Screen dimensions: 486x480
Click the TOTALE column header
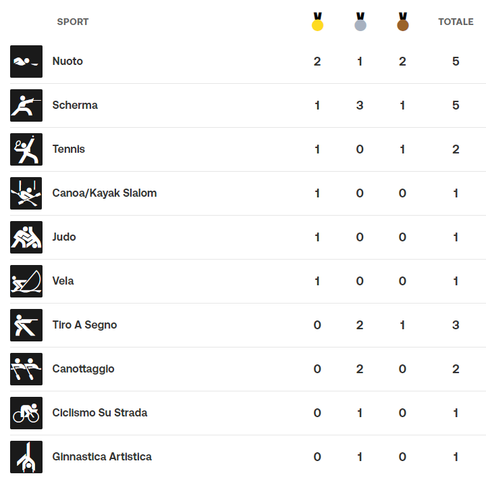pos(456,22)
